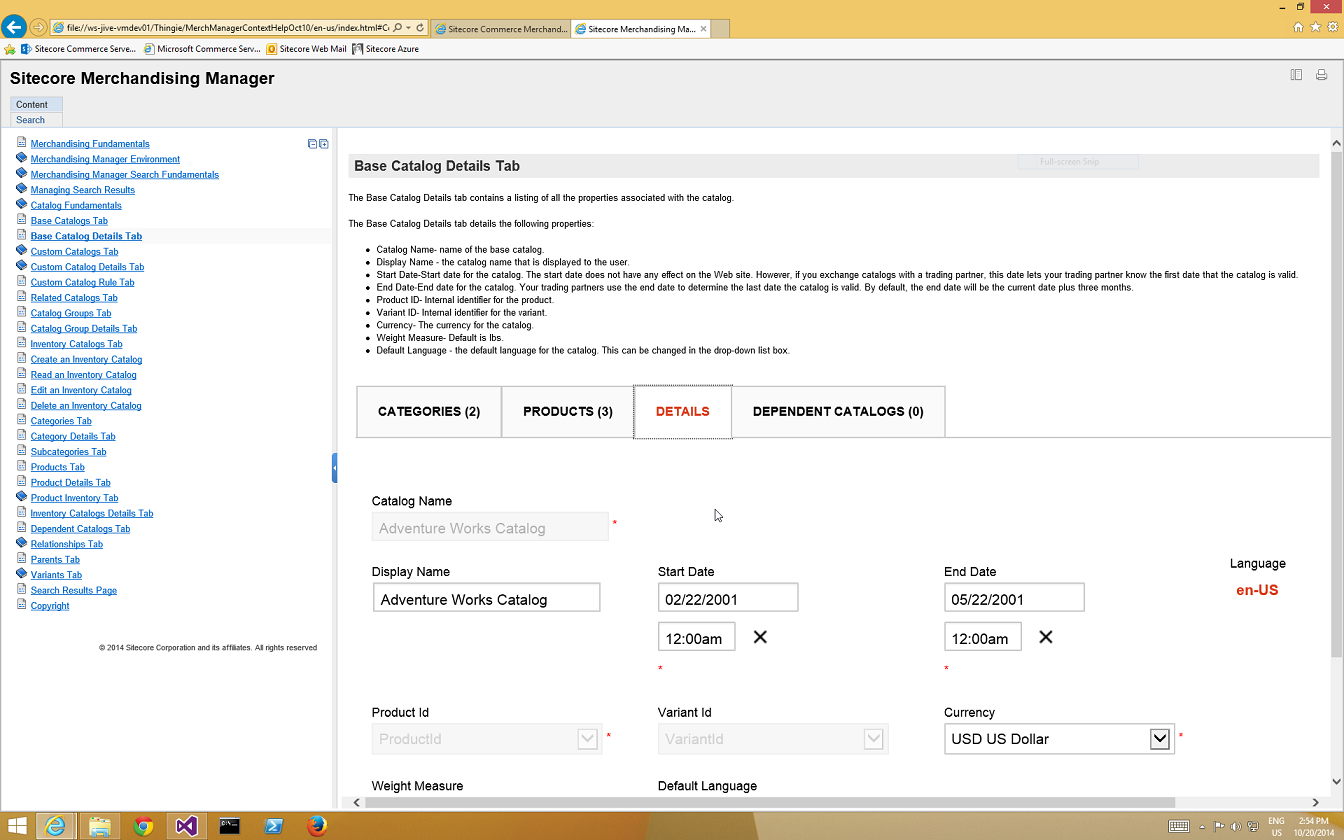Expand all table of contents entries
This screenshot has height=840, width=1344.
click(323, 144)
